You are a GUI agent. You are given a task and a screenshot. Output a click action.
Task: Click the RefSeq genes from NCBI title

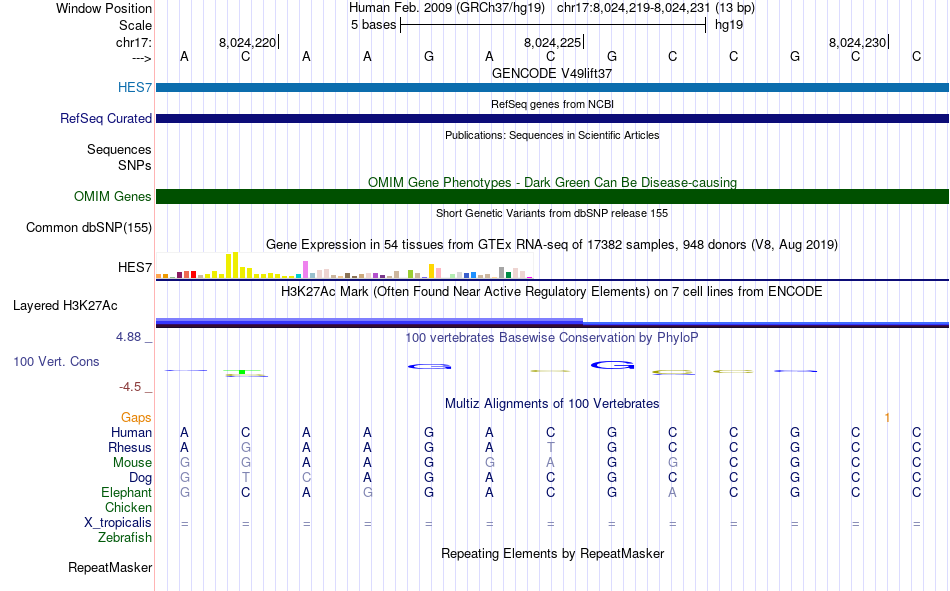(x=552, y=104)
